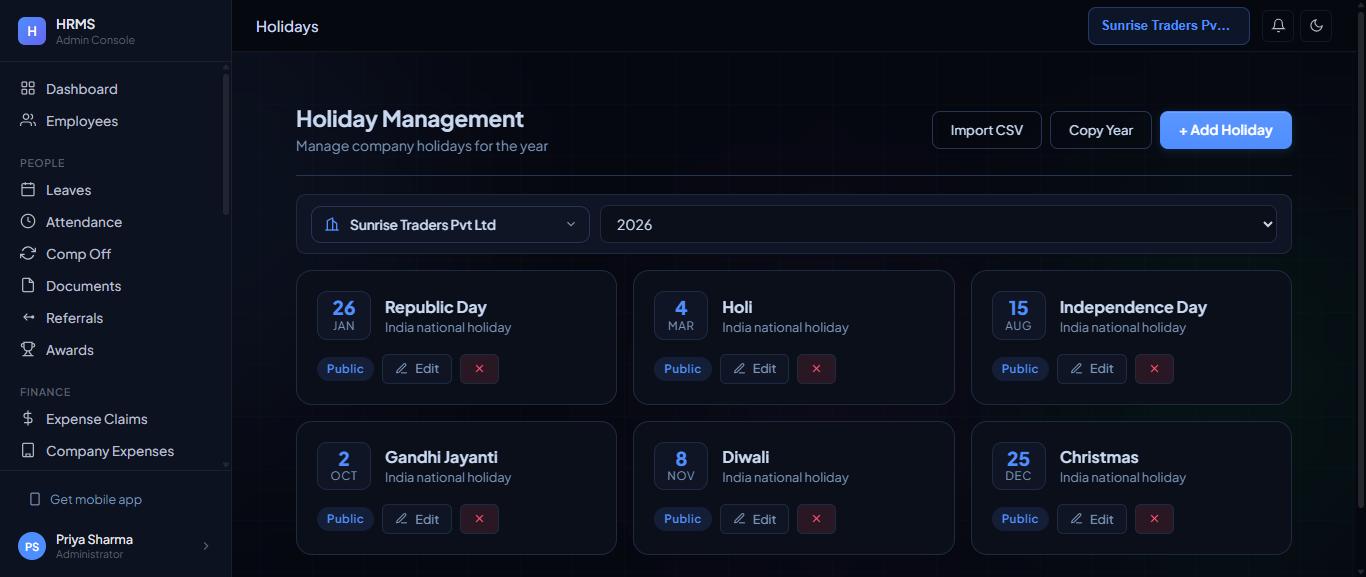Edit Gandhi Jayanti holiday
Image resolution: width=1366 pixels, height=577 pixels.
tap(417, 519)
